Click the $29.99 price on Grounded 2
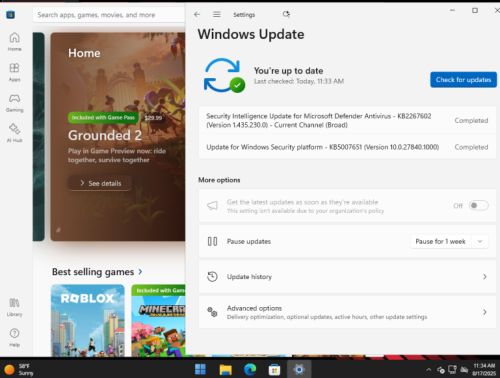This screenshot has height=378, width=500. [x=153, y=118]
